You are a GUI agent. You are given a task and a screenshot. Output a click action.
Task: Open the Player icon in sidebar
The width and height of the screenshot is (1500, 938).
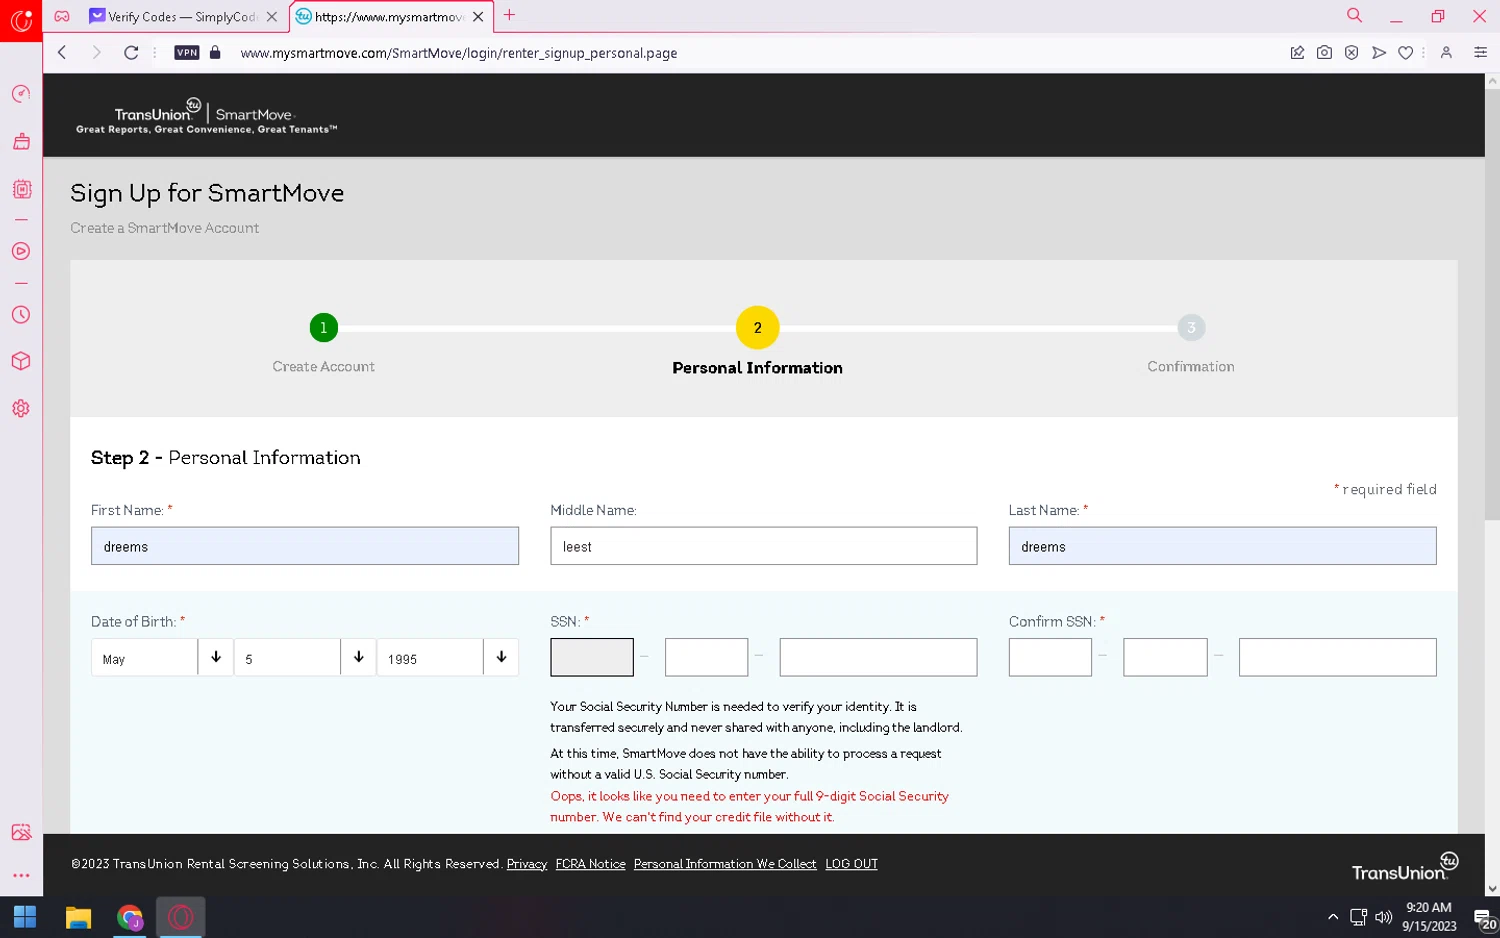(21, 252)
